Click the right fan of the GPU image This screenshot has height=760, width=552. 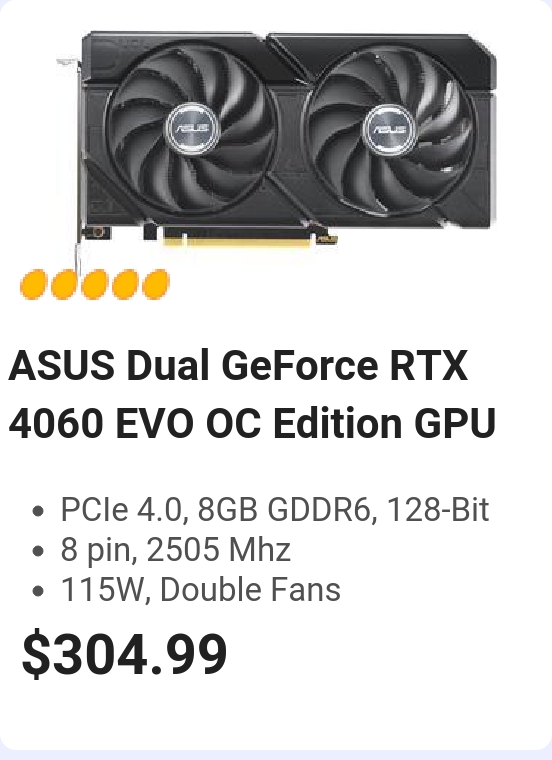[390, 129]
